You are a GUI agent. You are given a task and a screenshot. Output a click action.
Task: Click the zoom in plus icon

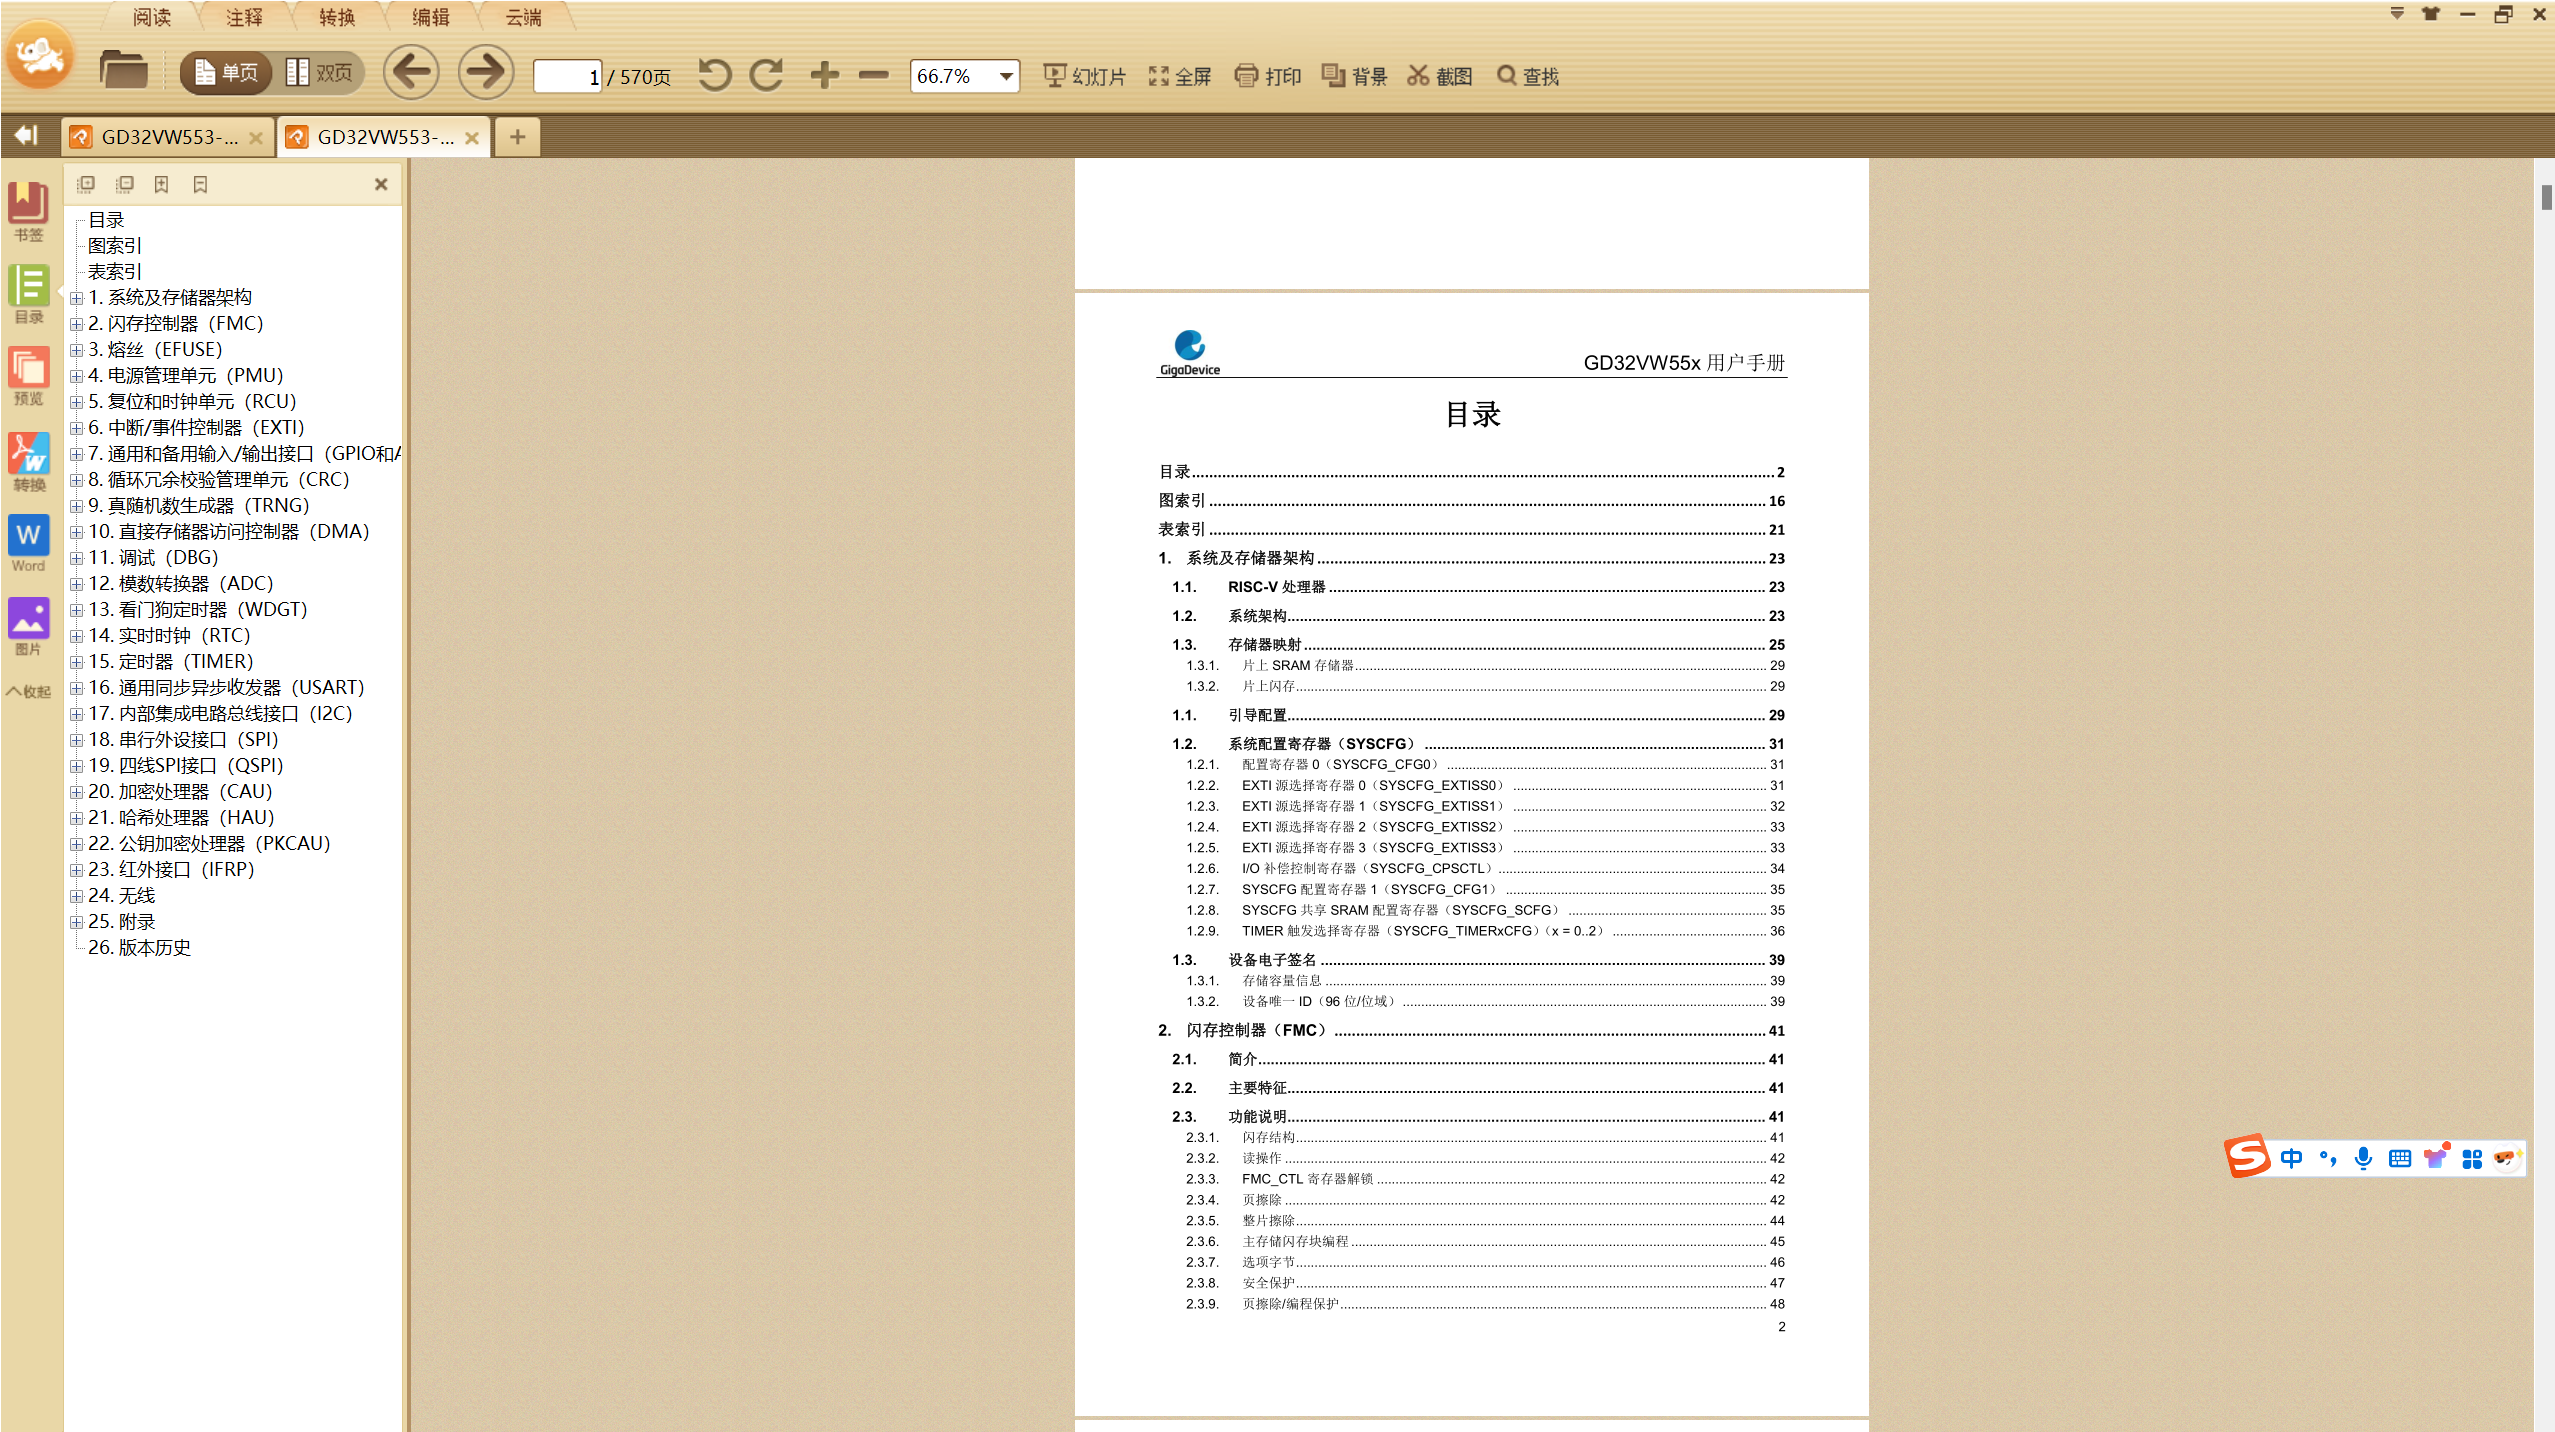[824, 75]
